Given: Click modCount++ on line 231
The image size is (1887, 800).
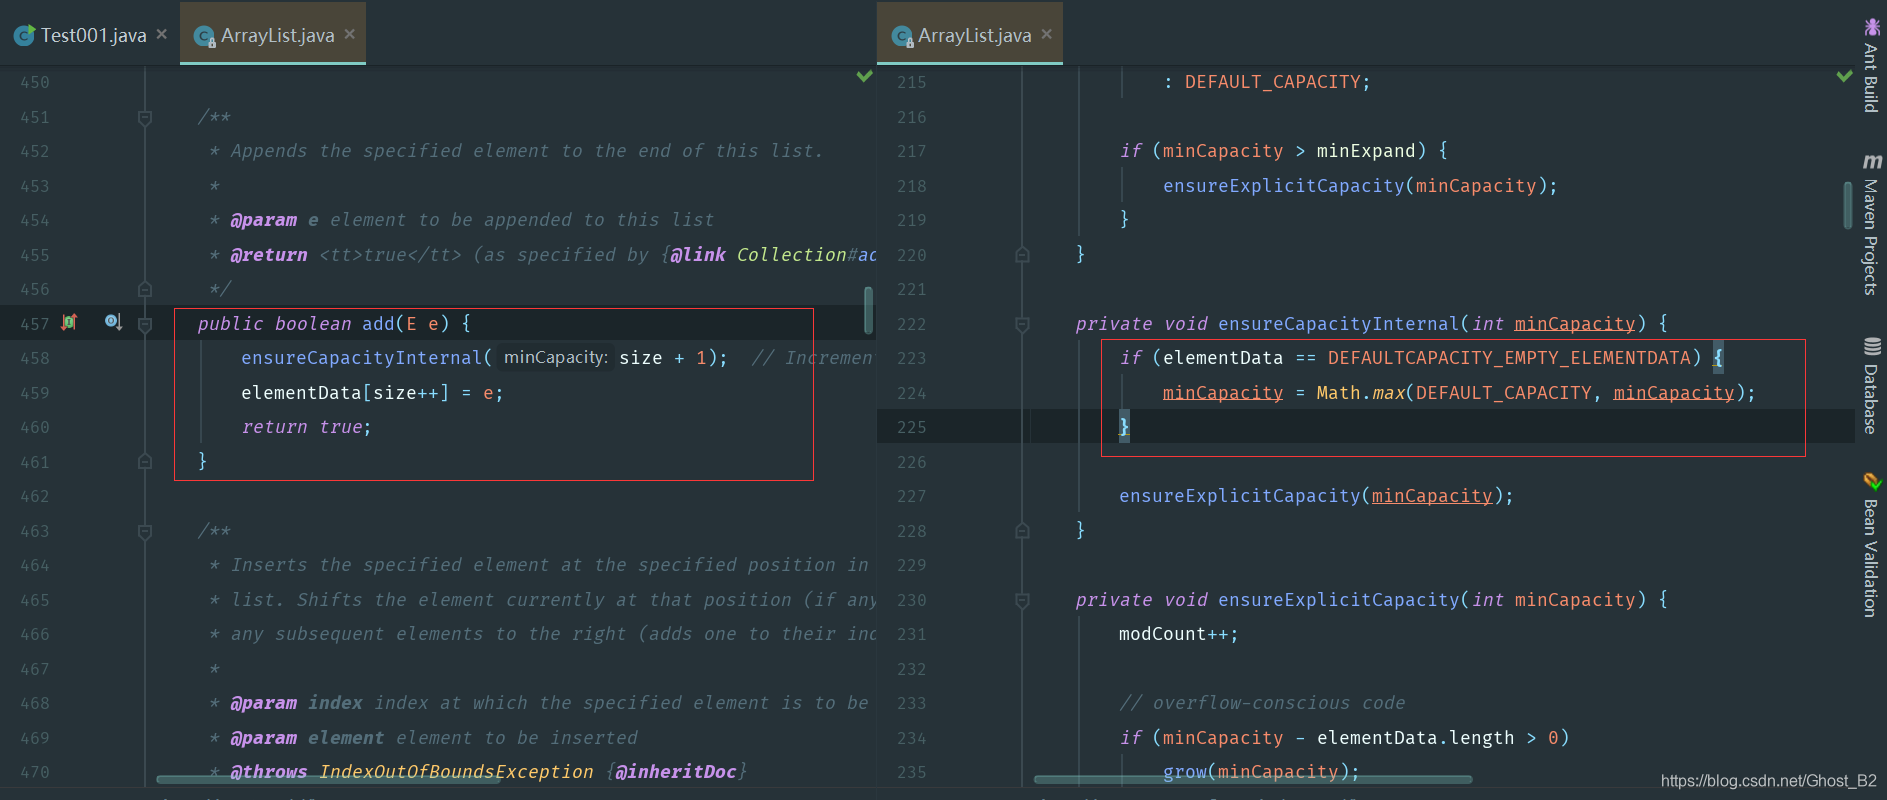Looking at the screenshot, I should point(1174,634).
